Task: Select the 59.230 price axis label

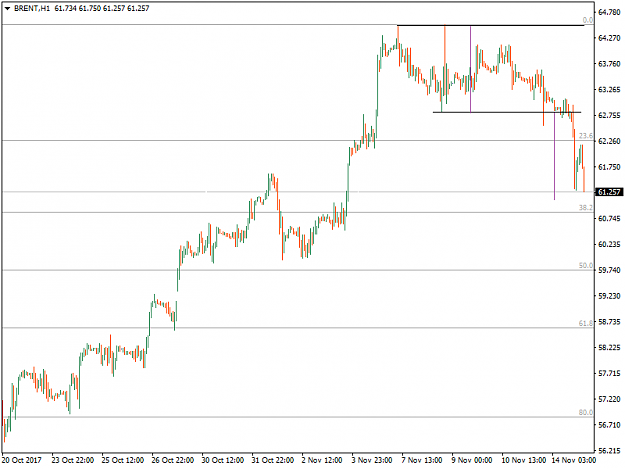Action: coord(609,296)
